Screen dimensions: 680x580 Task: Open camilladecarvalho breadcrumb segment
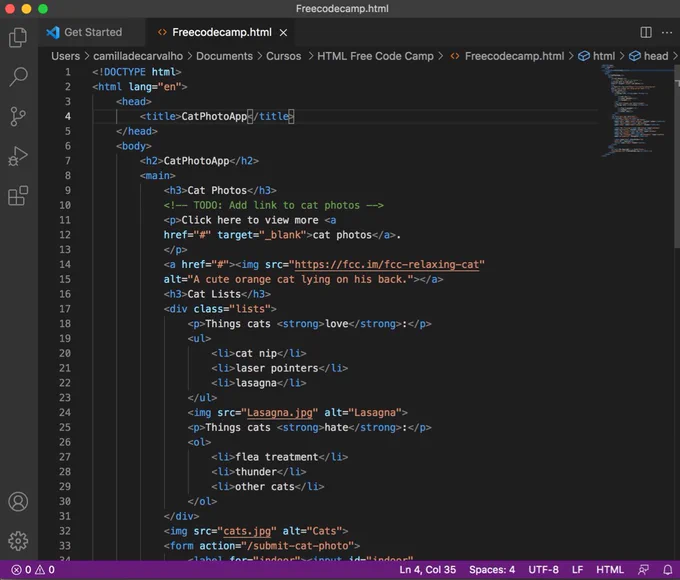pyautogui.click(x=138, y=56)
